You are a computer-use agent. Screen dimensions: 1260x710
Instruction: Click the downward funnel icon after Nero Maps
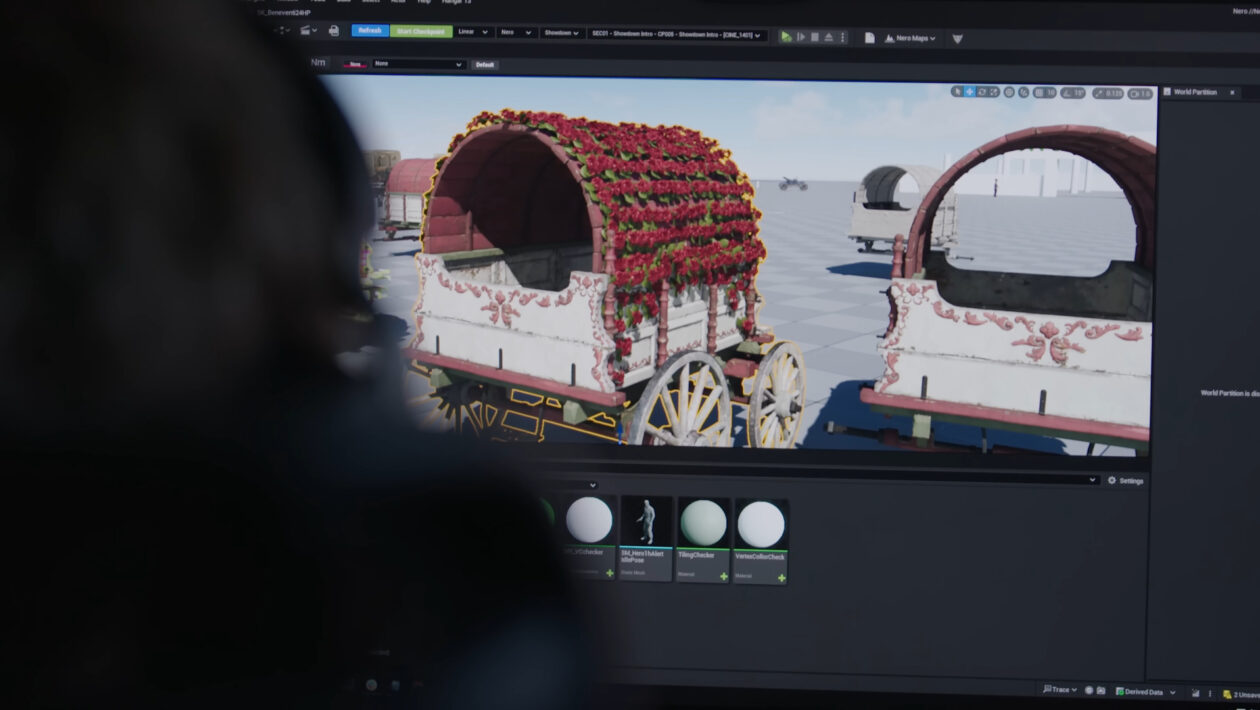coord(957,39)
